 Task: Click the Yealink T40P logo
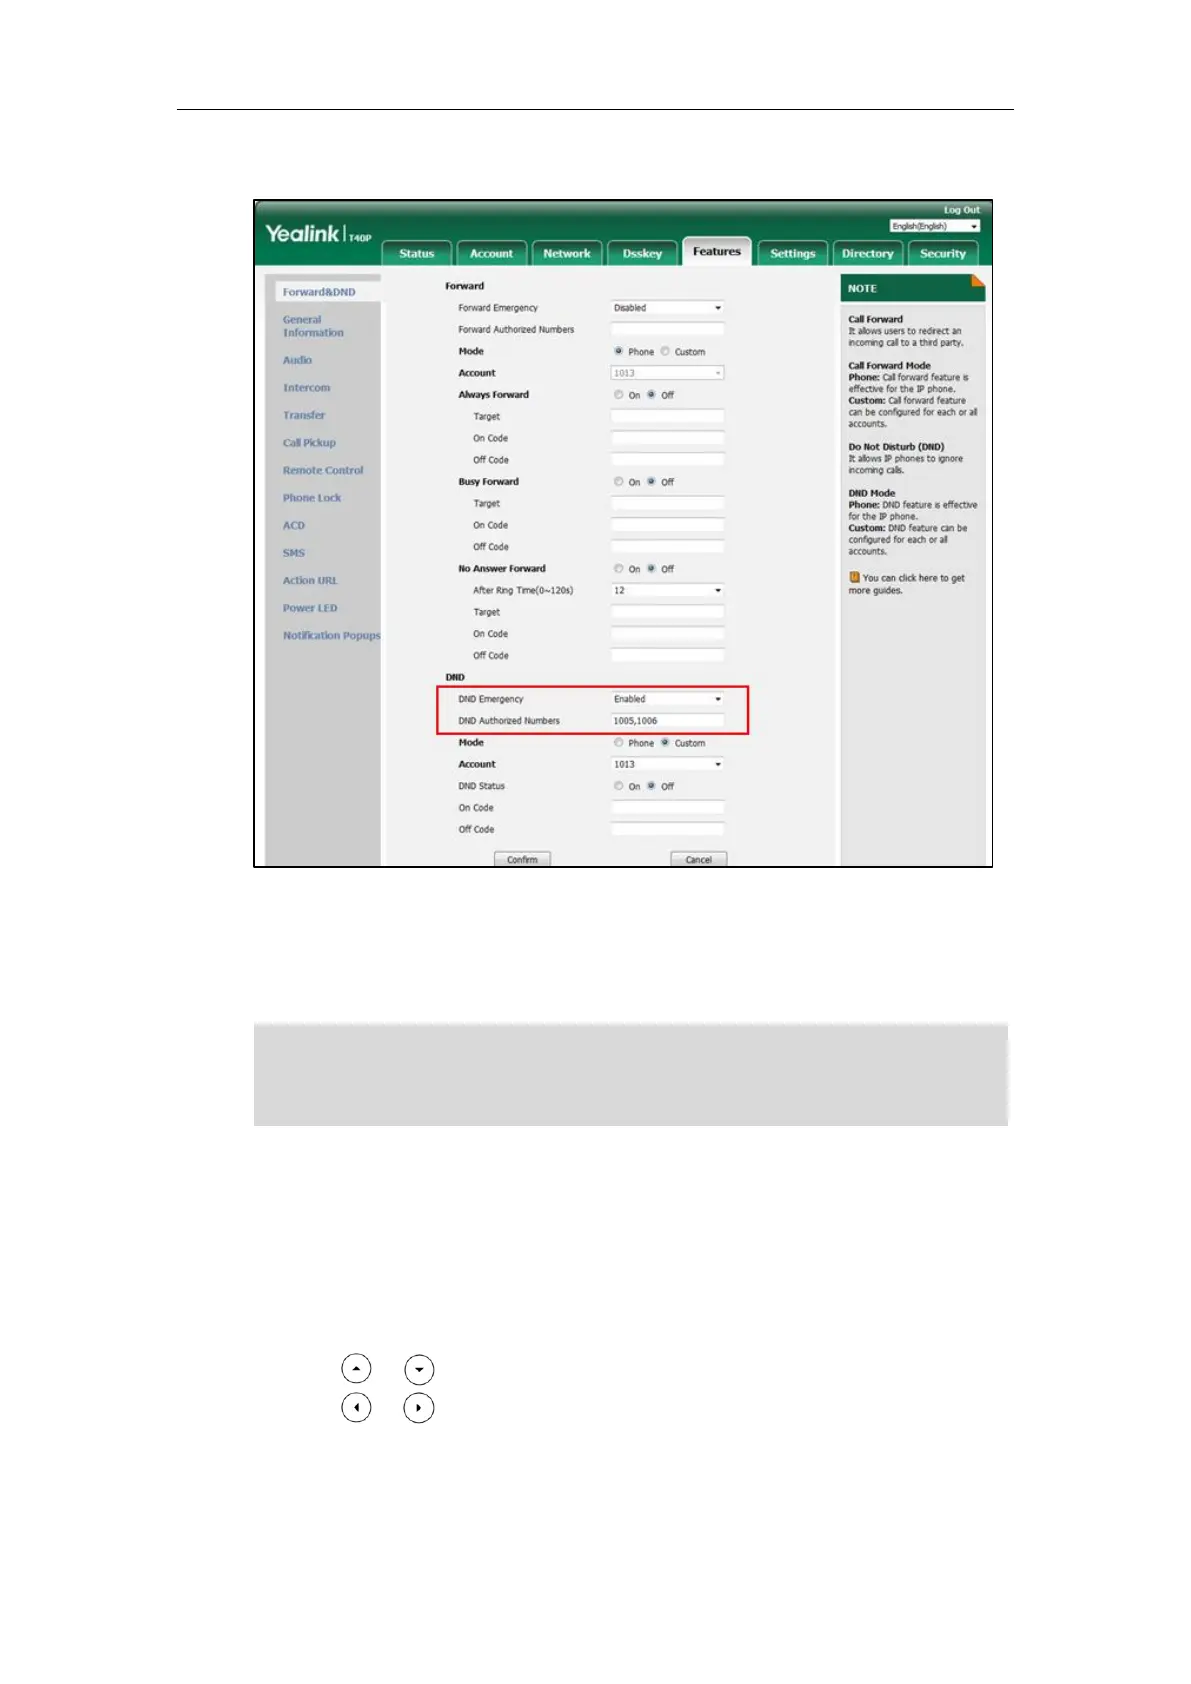pos(318,234)
